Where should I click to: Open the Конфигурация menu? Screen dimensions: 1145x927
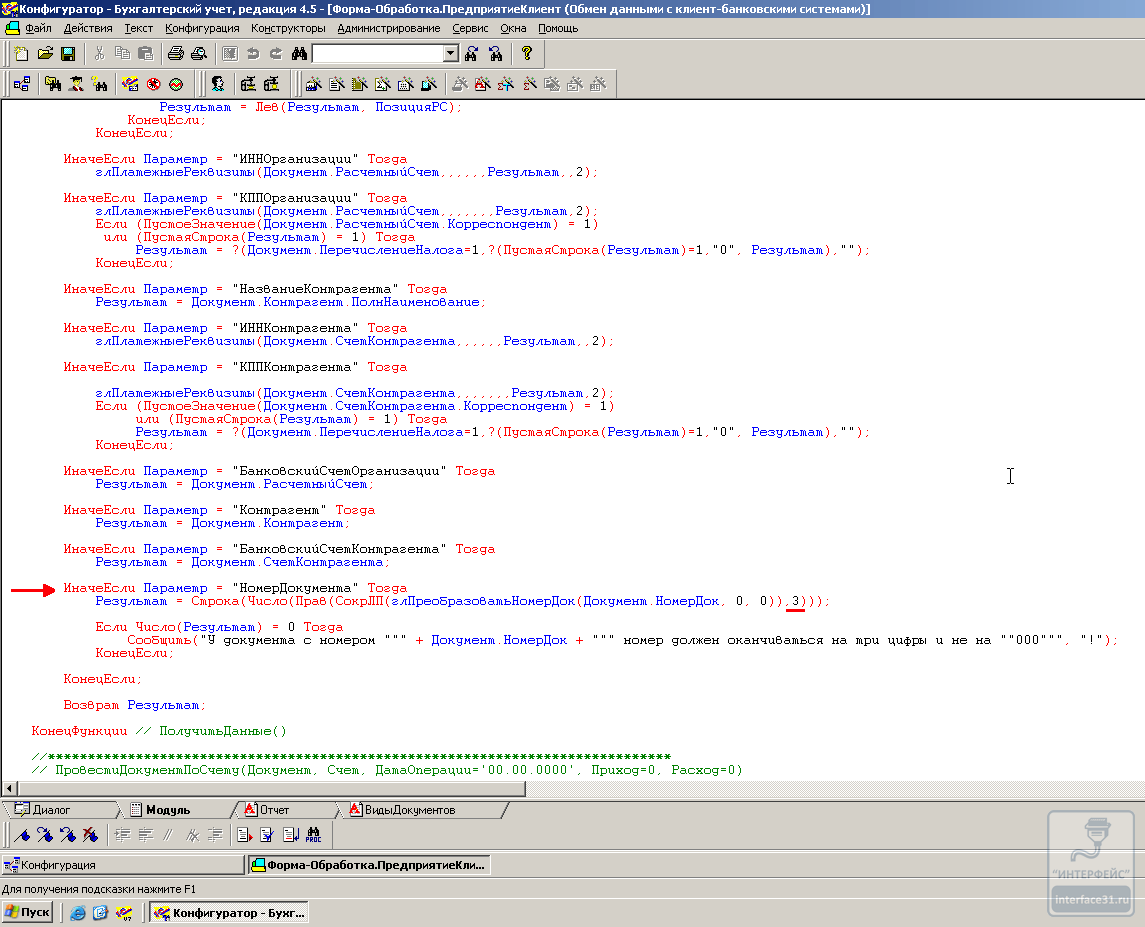point(202,28)
